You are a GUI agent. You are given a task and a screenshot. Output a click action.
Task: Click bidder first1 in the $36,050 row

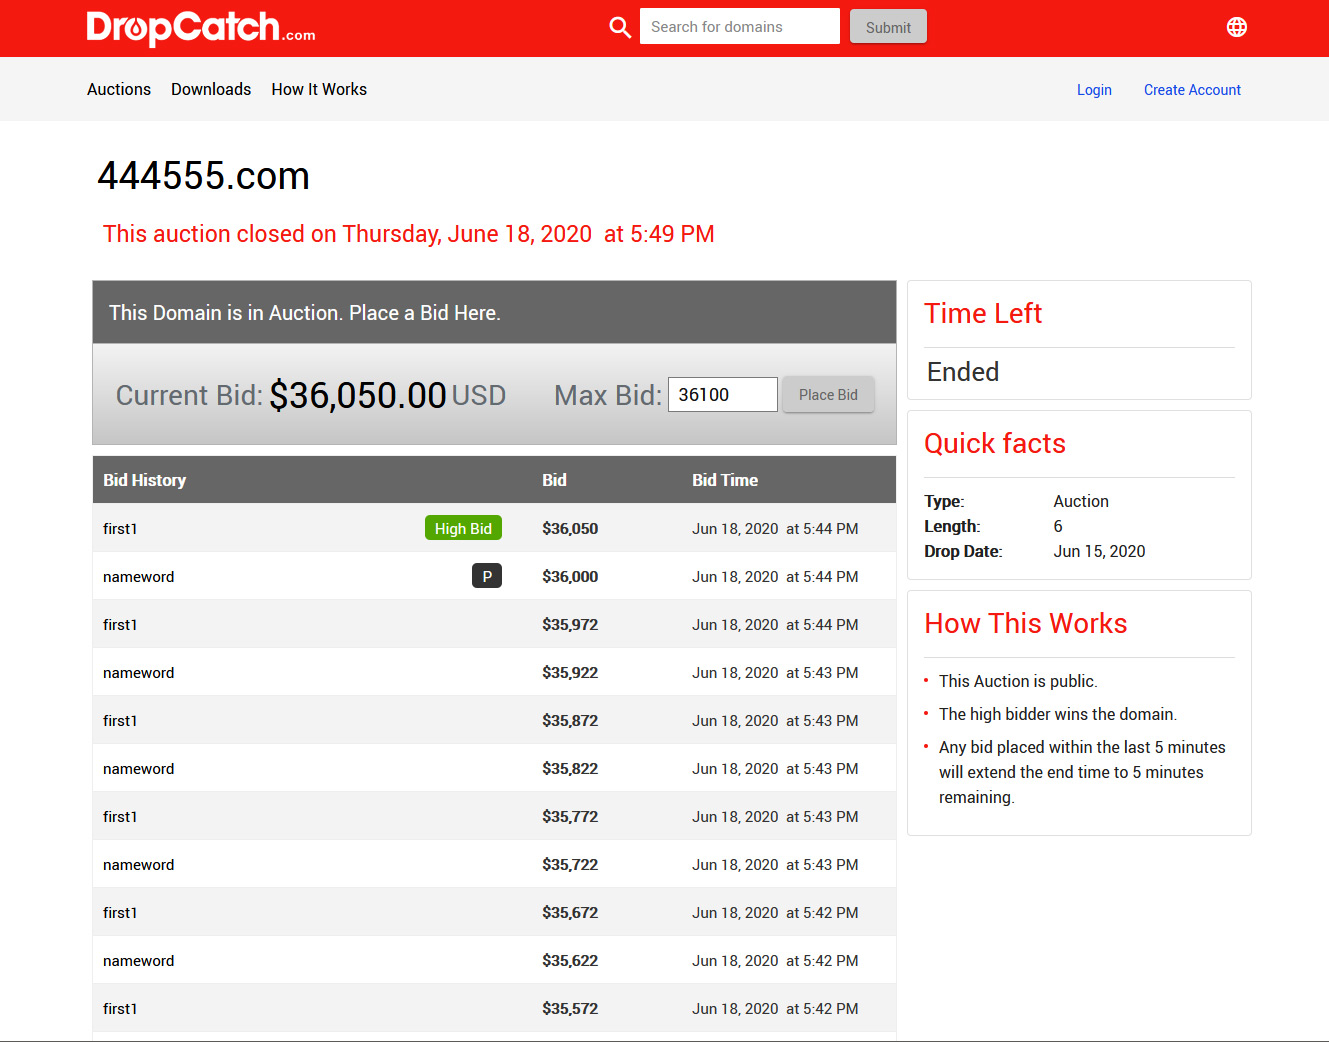point(120,528)
